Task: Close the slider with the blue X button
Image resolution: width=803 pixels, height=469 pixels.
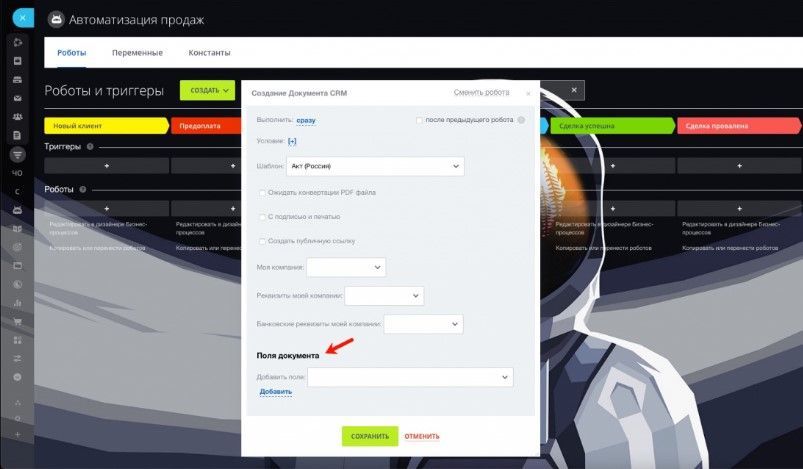Action: [x=23, y=17]
